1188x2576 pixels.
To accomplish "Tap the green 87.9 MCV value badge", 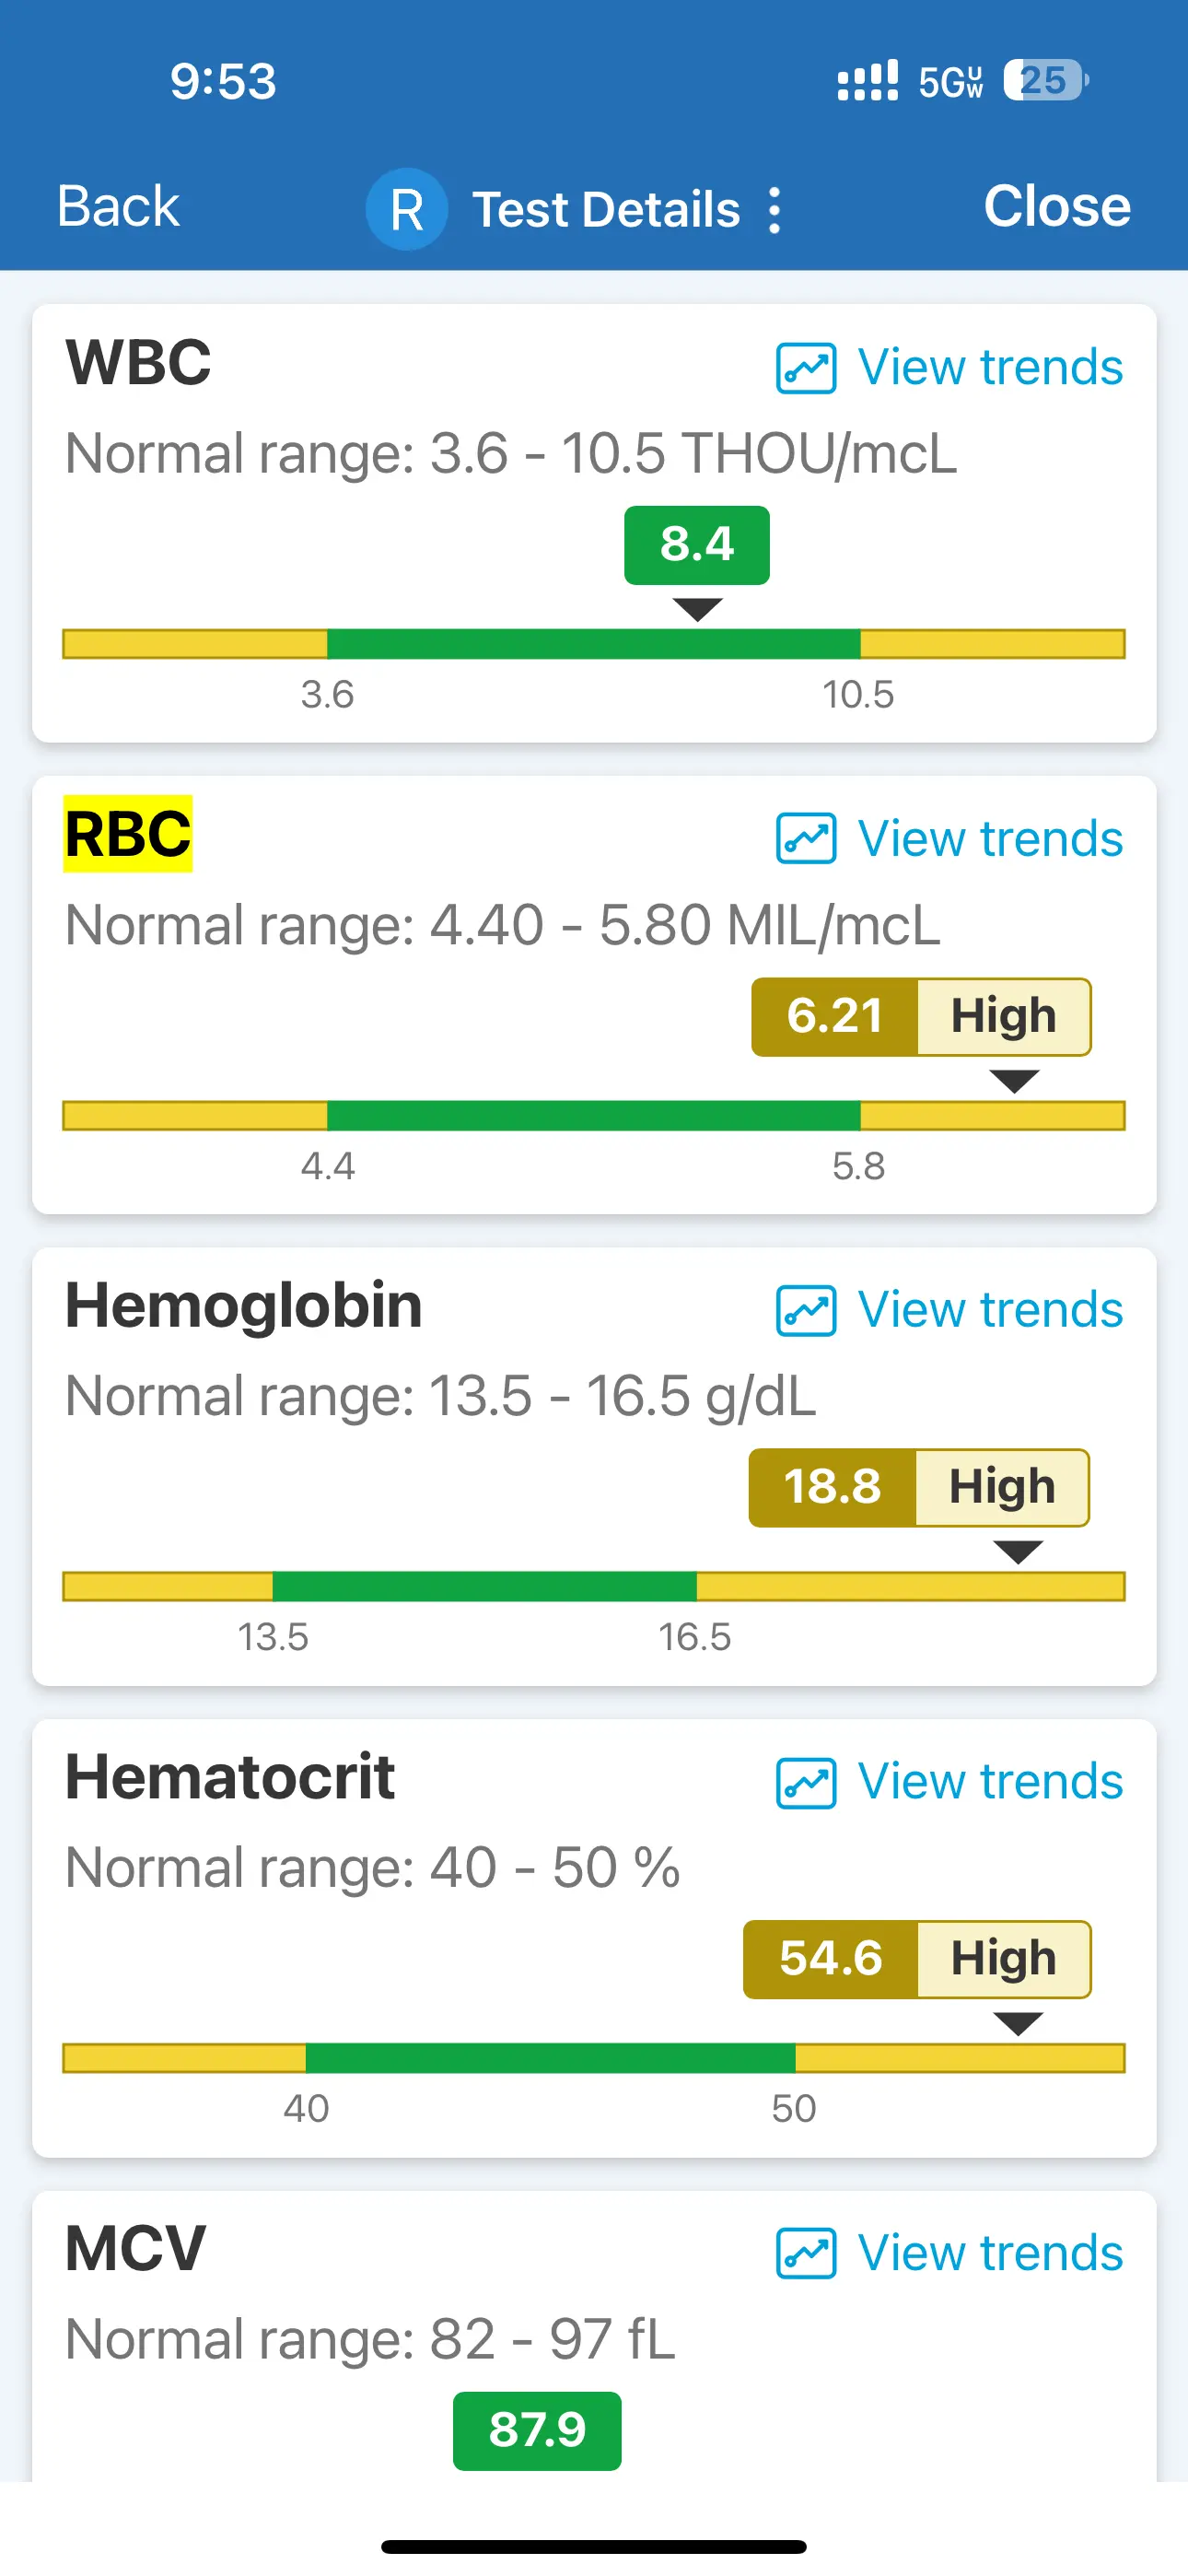I will pyautogui.click(x=537, y=2430).
